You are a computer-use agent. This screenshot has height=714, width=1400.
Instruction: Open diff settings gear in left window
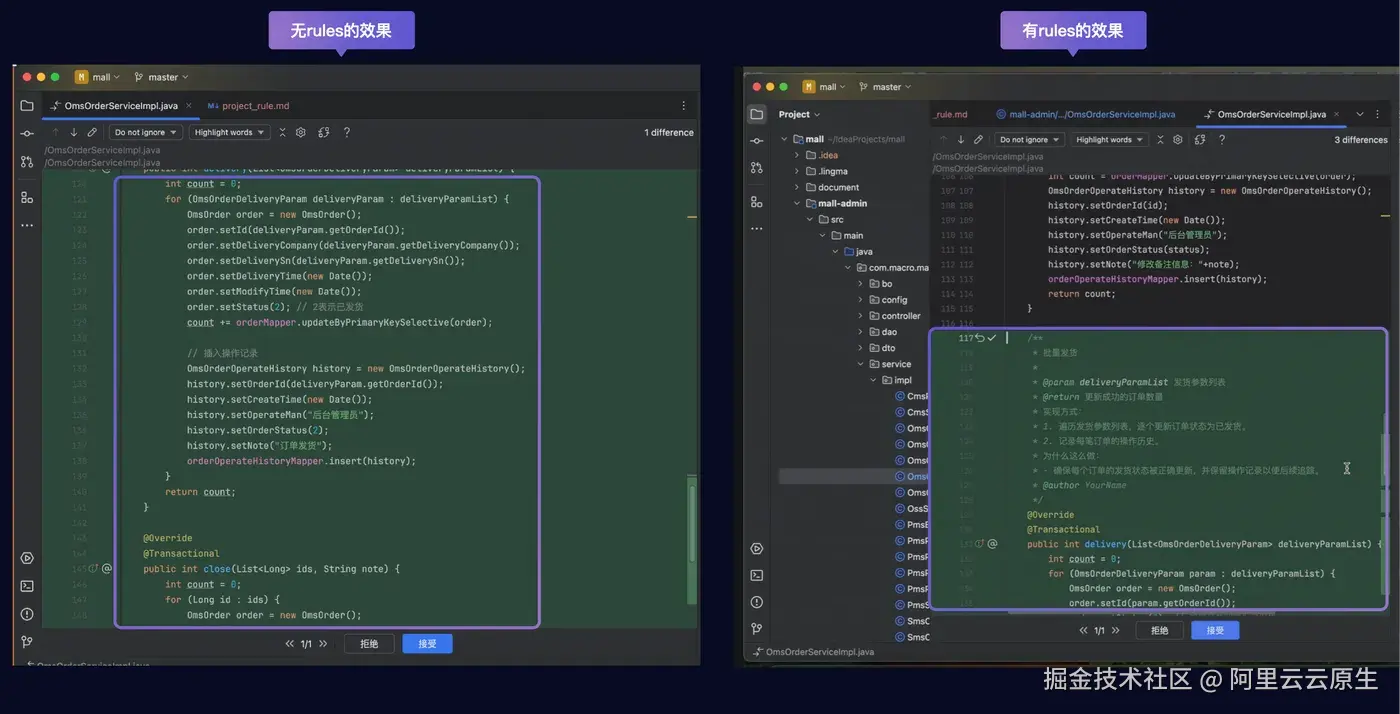point(301,132)
